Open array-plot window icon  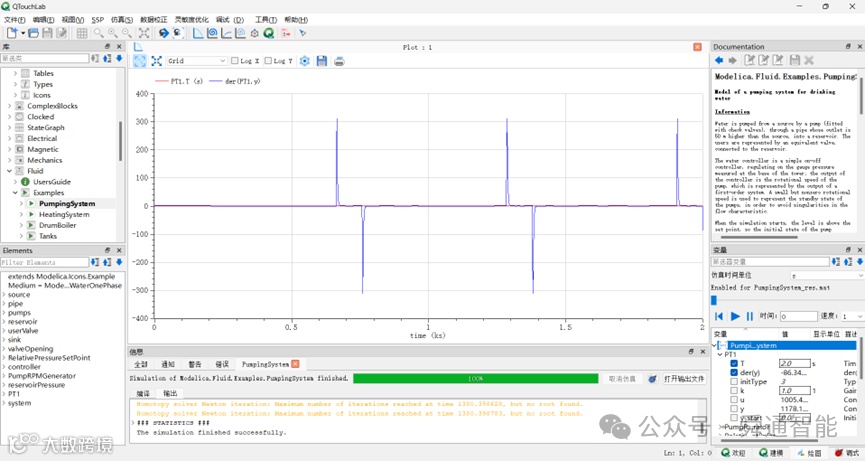(x=227, y=33)
